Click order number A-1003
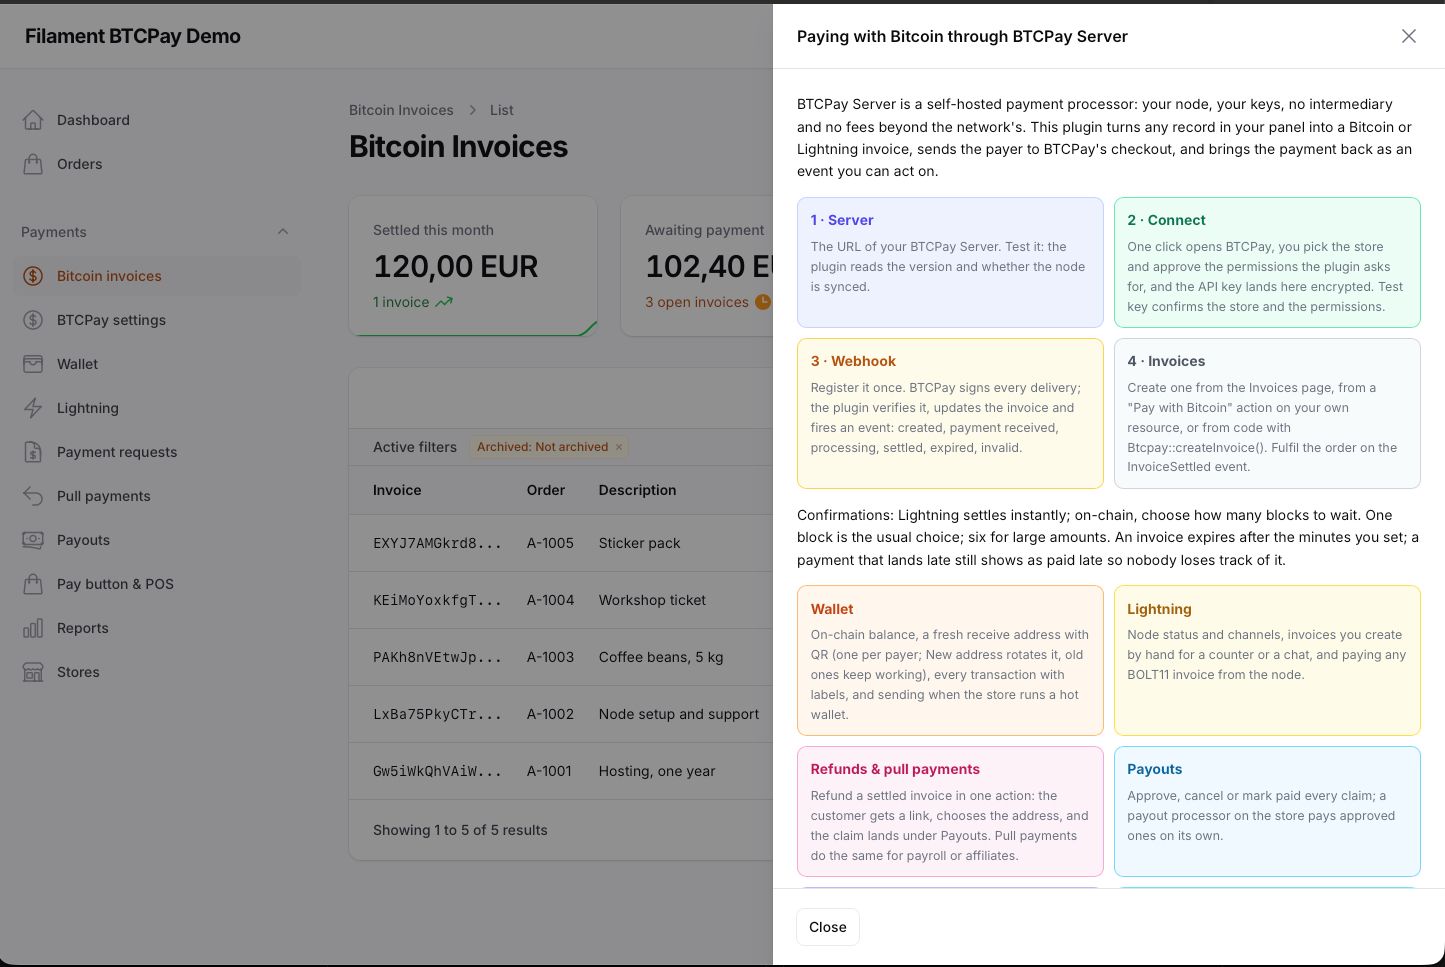This screenshot has width=1445, height=967. 550,657
